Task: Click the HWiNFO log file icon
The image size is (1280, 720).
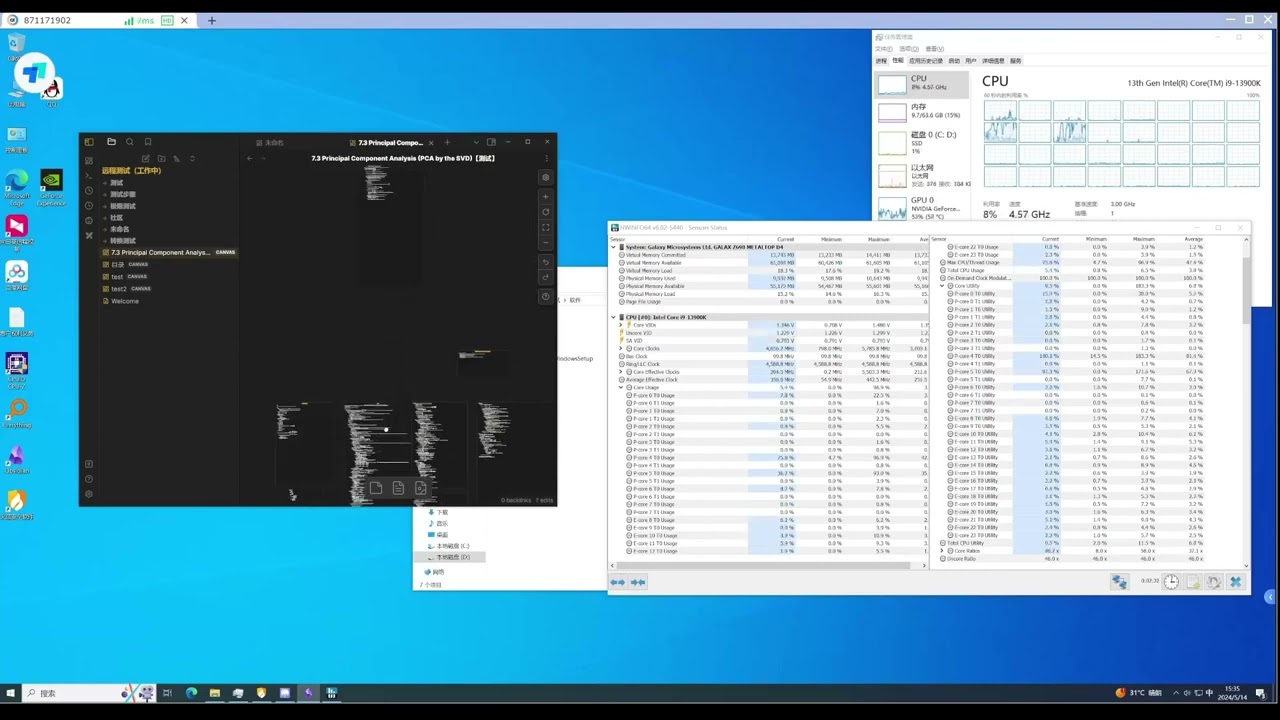Action: pos(1193,582)
